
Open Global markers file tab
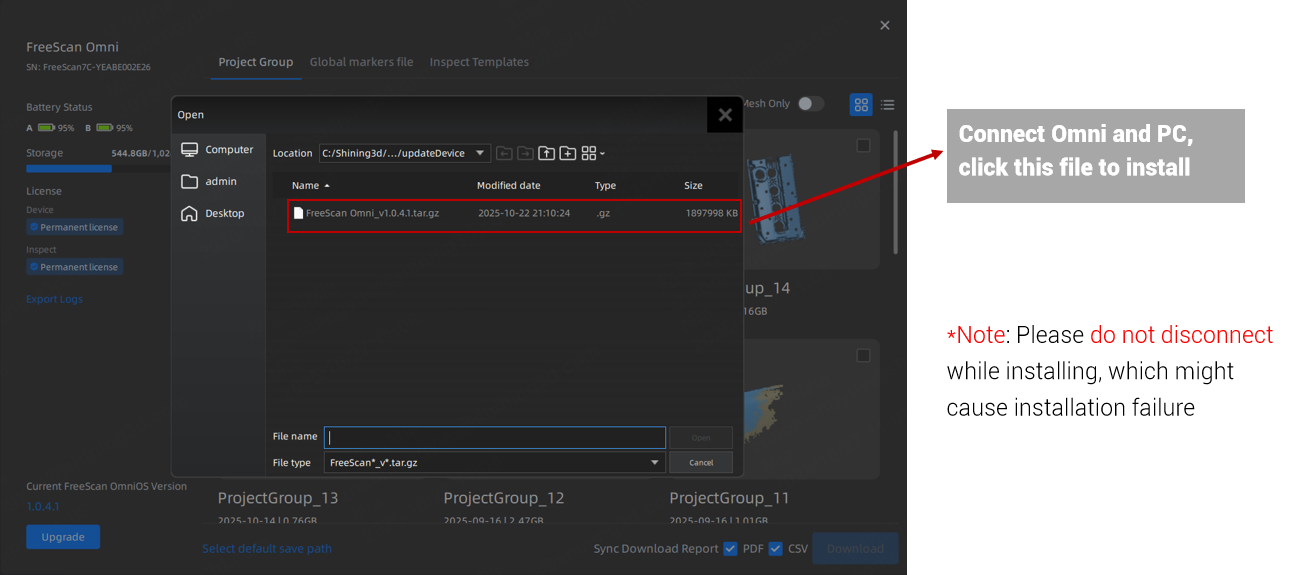pyautogui.click(x=361, y=62)
